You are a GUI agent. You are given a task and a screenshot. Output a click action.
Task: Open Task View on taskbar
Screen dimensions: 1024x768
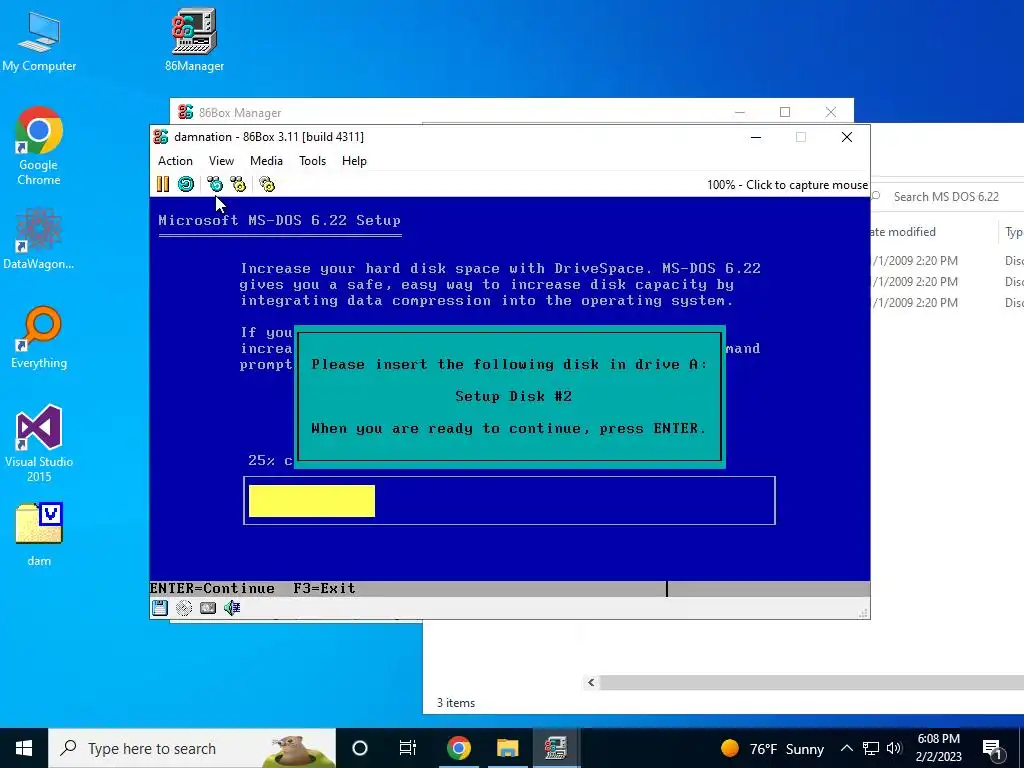(x=408, y=748)
